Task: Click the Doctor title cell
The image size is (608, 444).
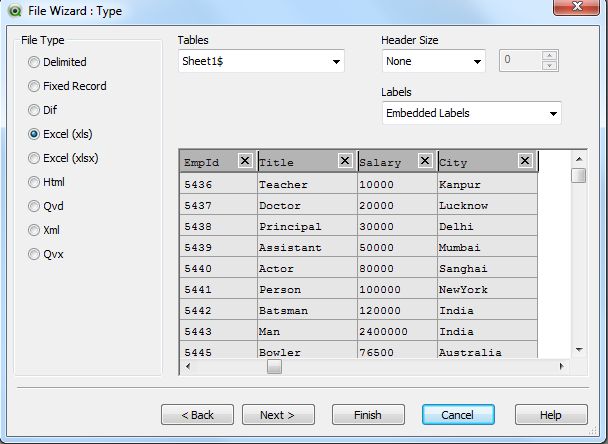Action: click(307, 205)
